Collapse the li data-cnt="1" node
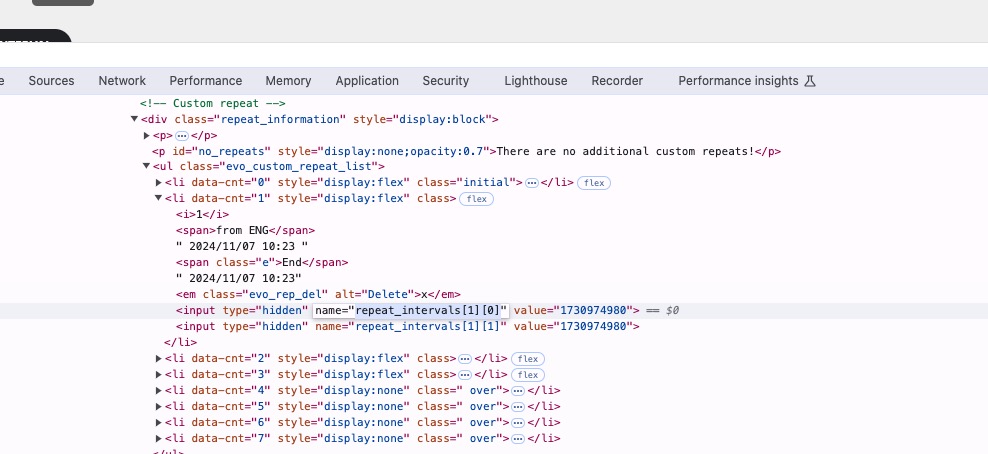Viewport: 988px width, 454px height. click(x=159, y=198)
